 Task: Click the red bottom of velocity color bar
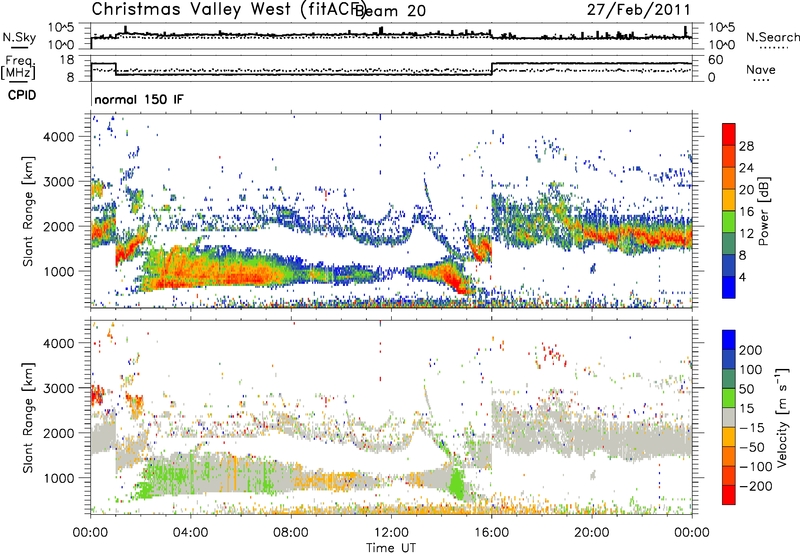729,495
